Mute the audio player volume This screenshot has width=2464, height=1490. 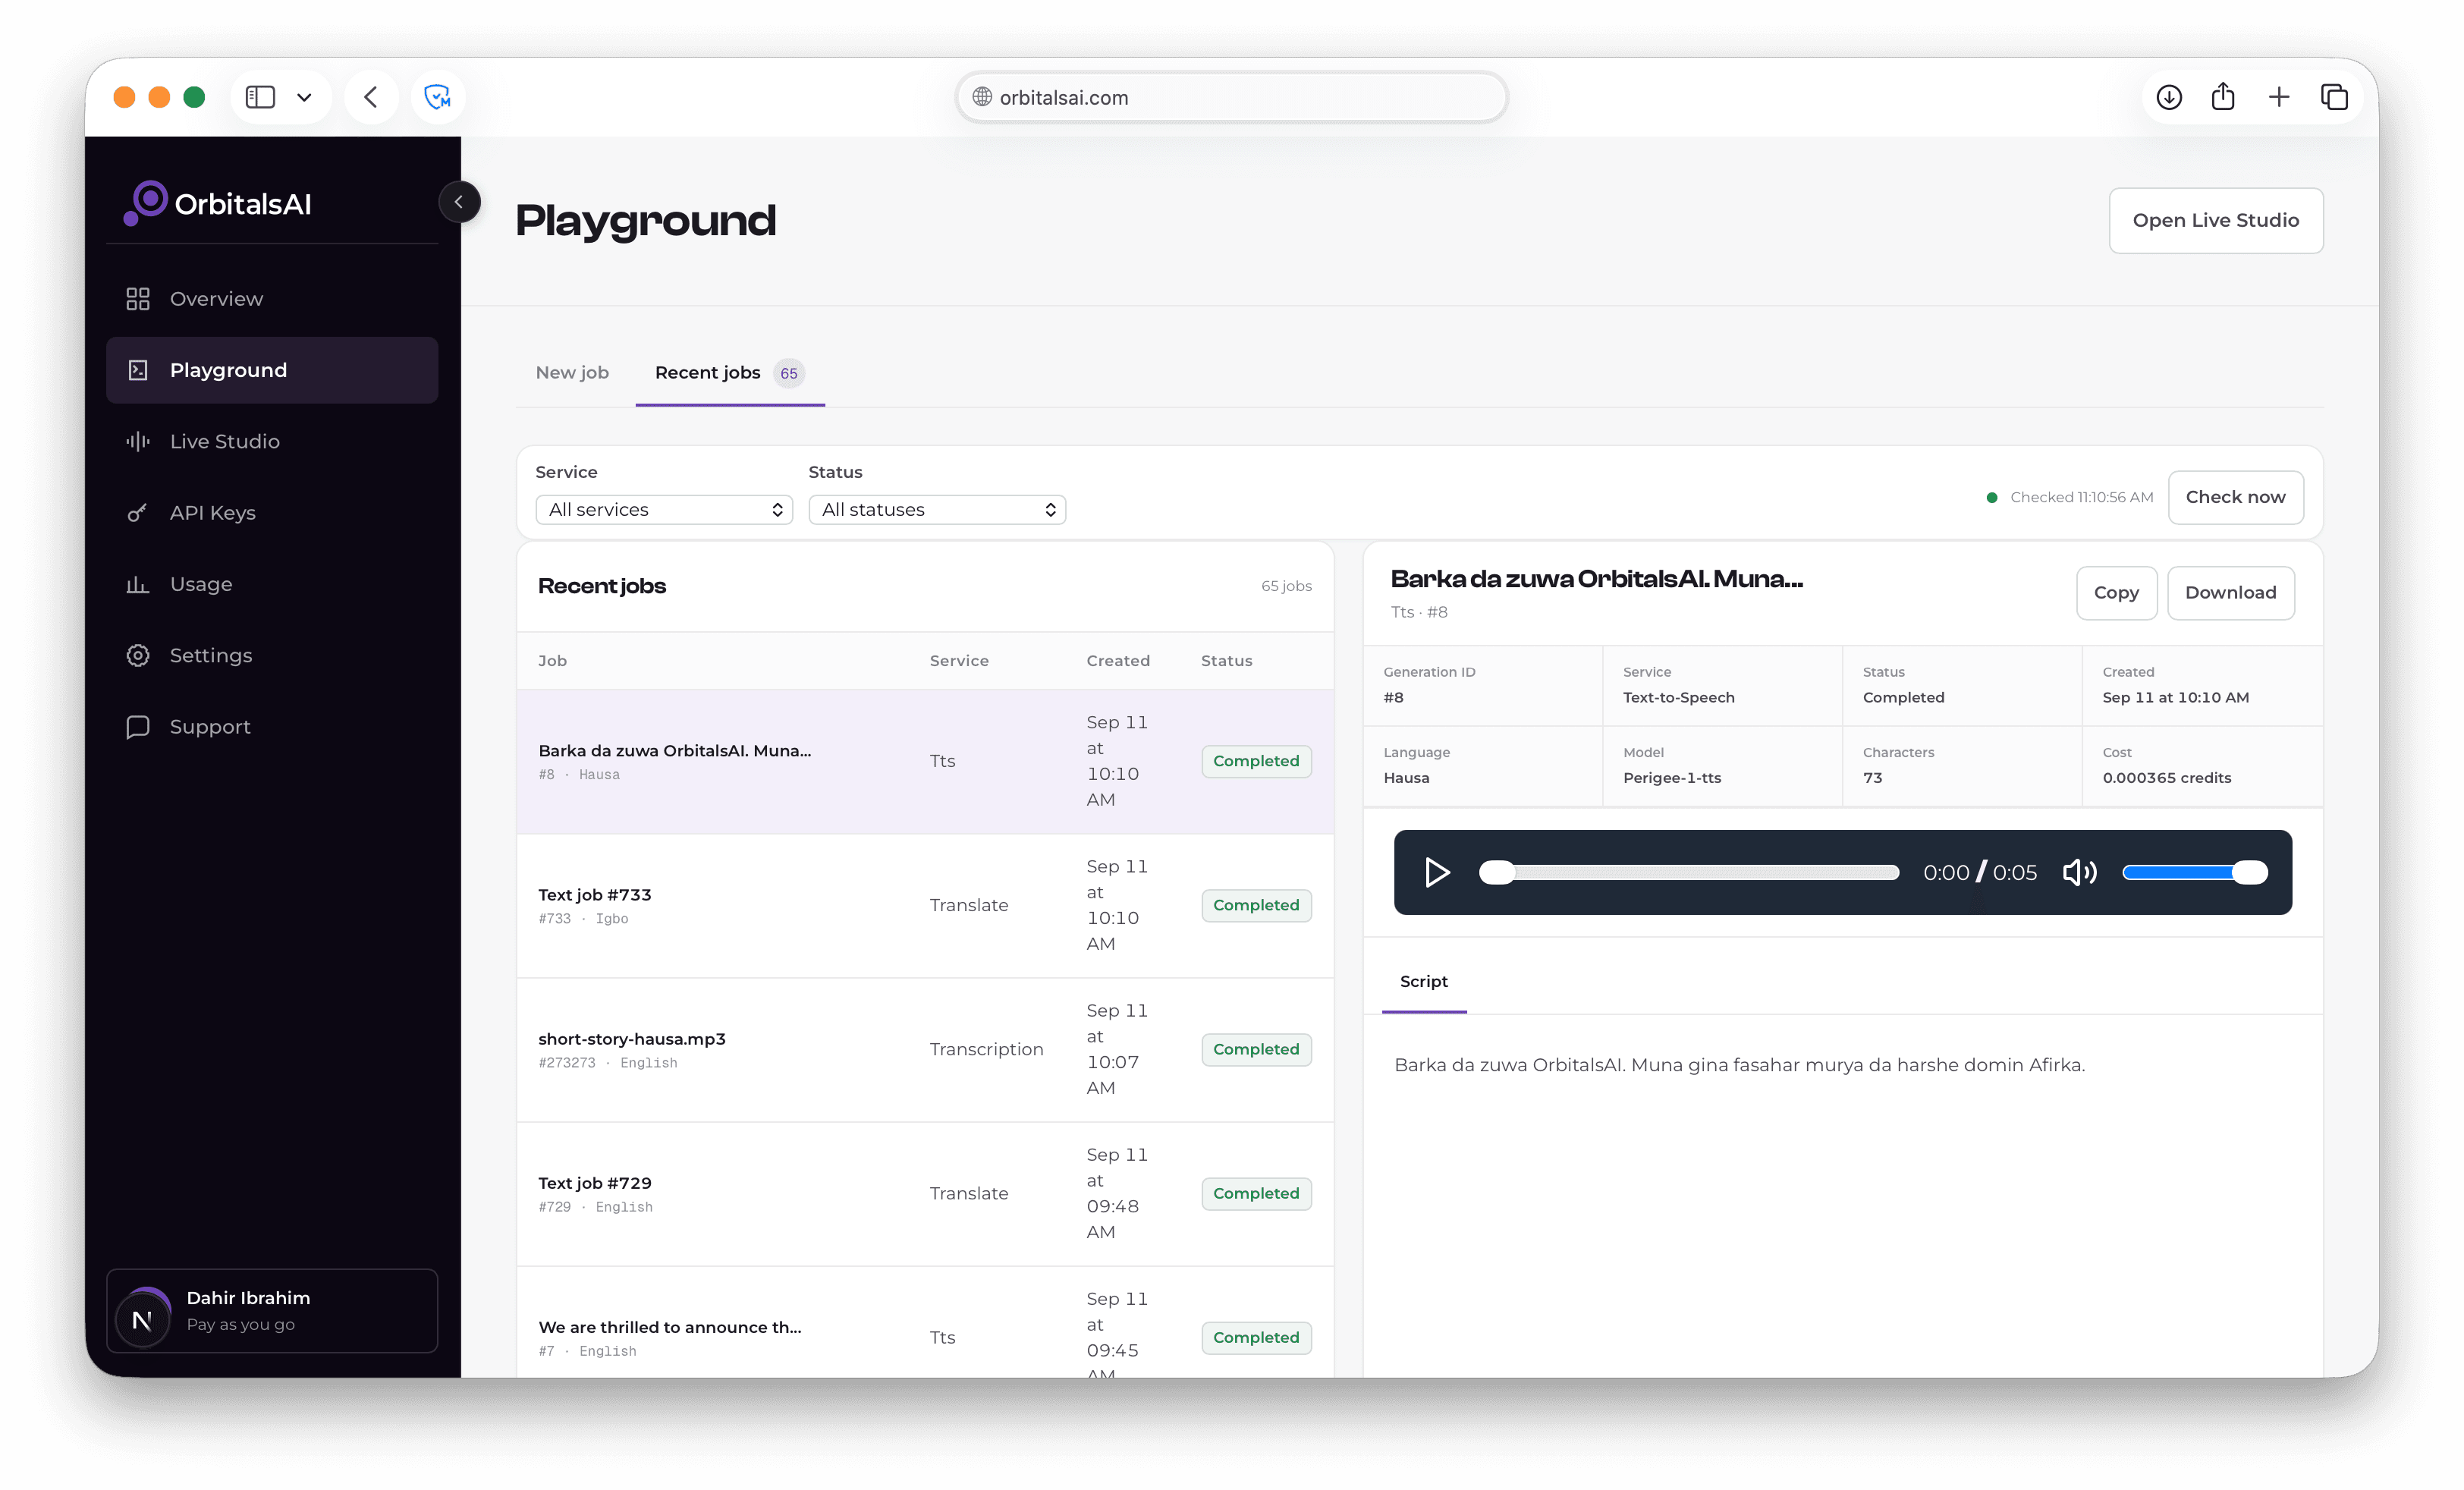click(2079, 872)
